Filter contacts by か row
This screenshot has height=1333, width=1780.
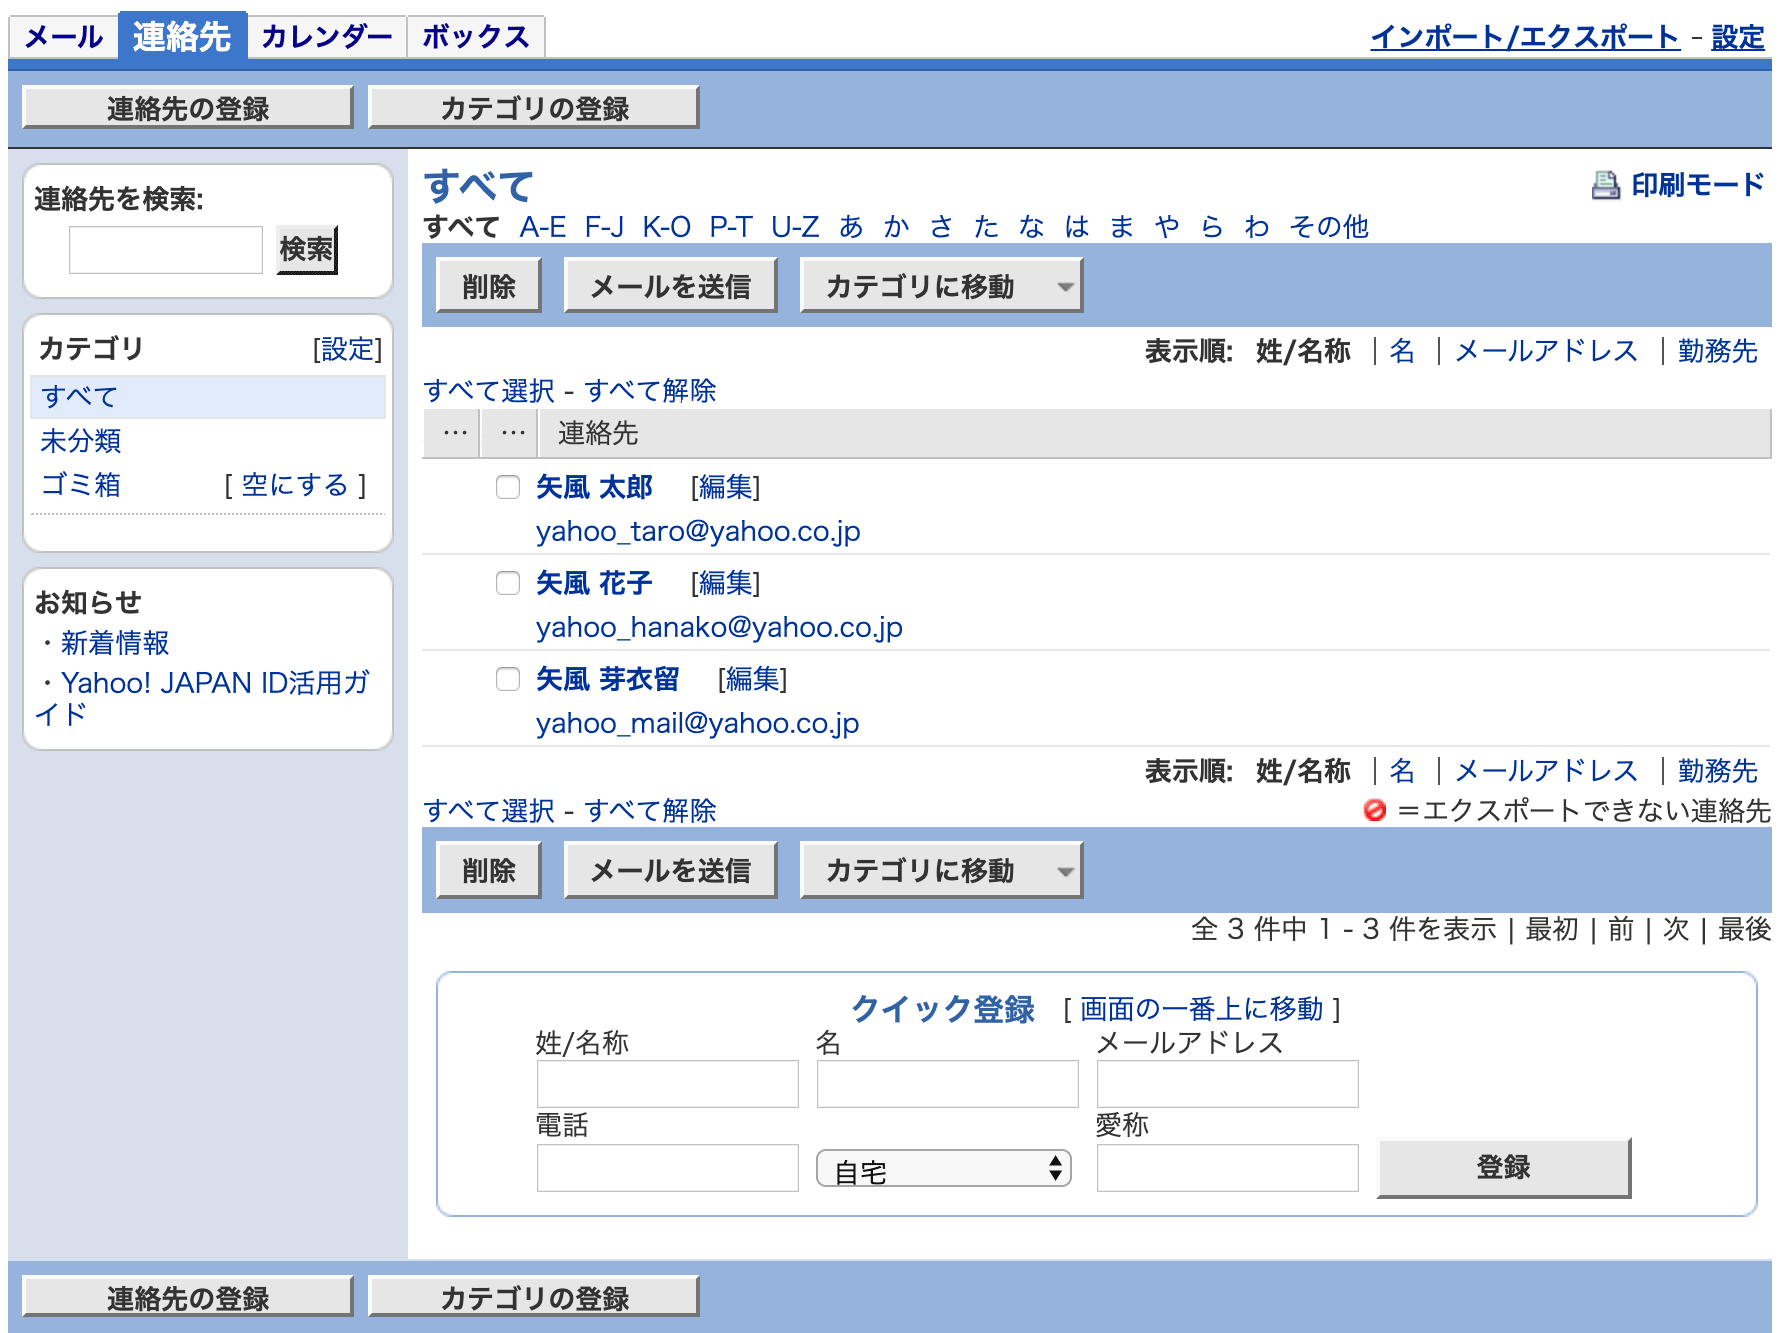point(896,227)
